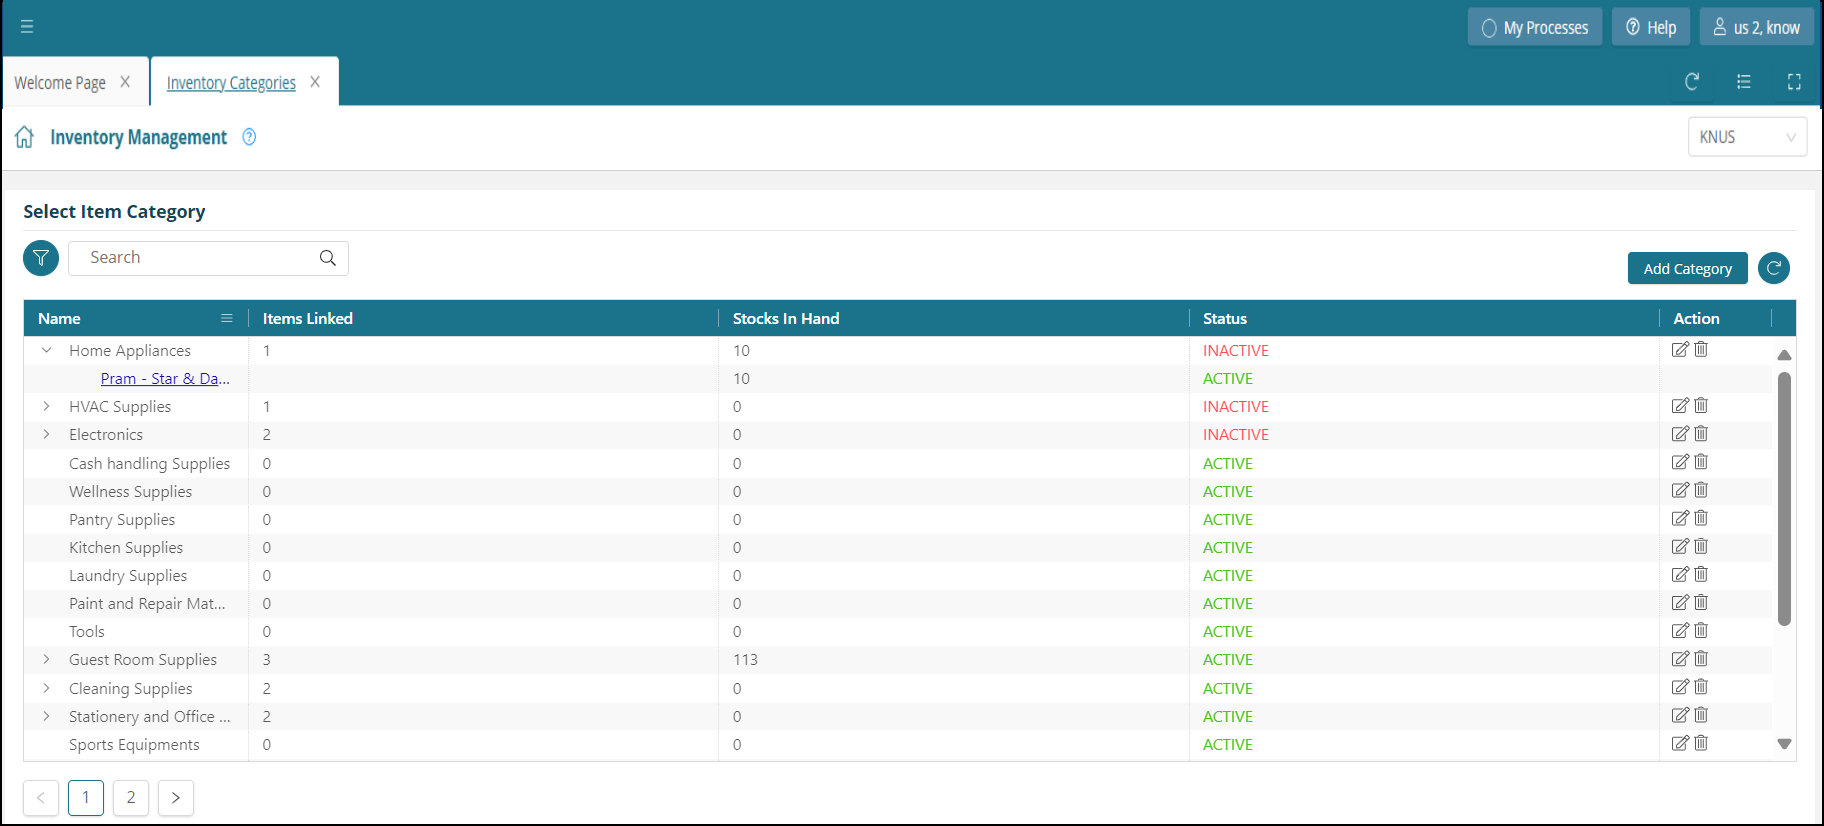Viewport: 1824px width, 826px height.
Task: Click the Add Category button
Action: pyautogui.click(x=1687, y=268)
